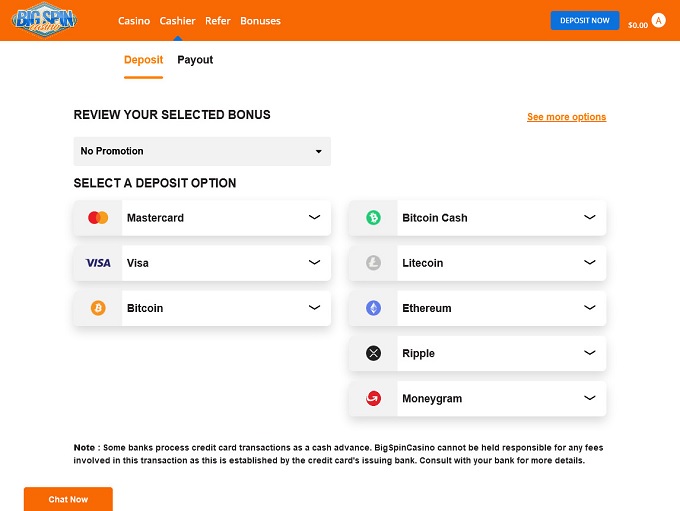The width and height of the screenshot is (680, 511).
Task: Click the gray Litecoin icon
Action: [373, 263]
